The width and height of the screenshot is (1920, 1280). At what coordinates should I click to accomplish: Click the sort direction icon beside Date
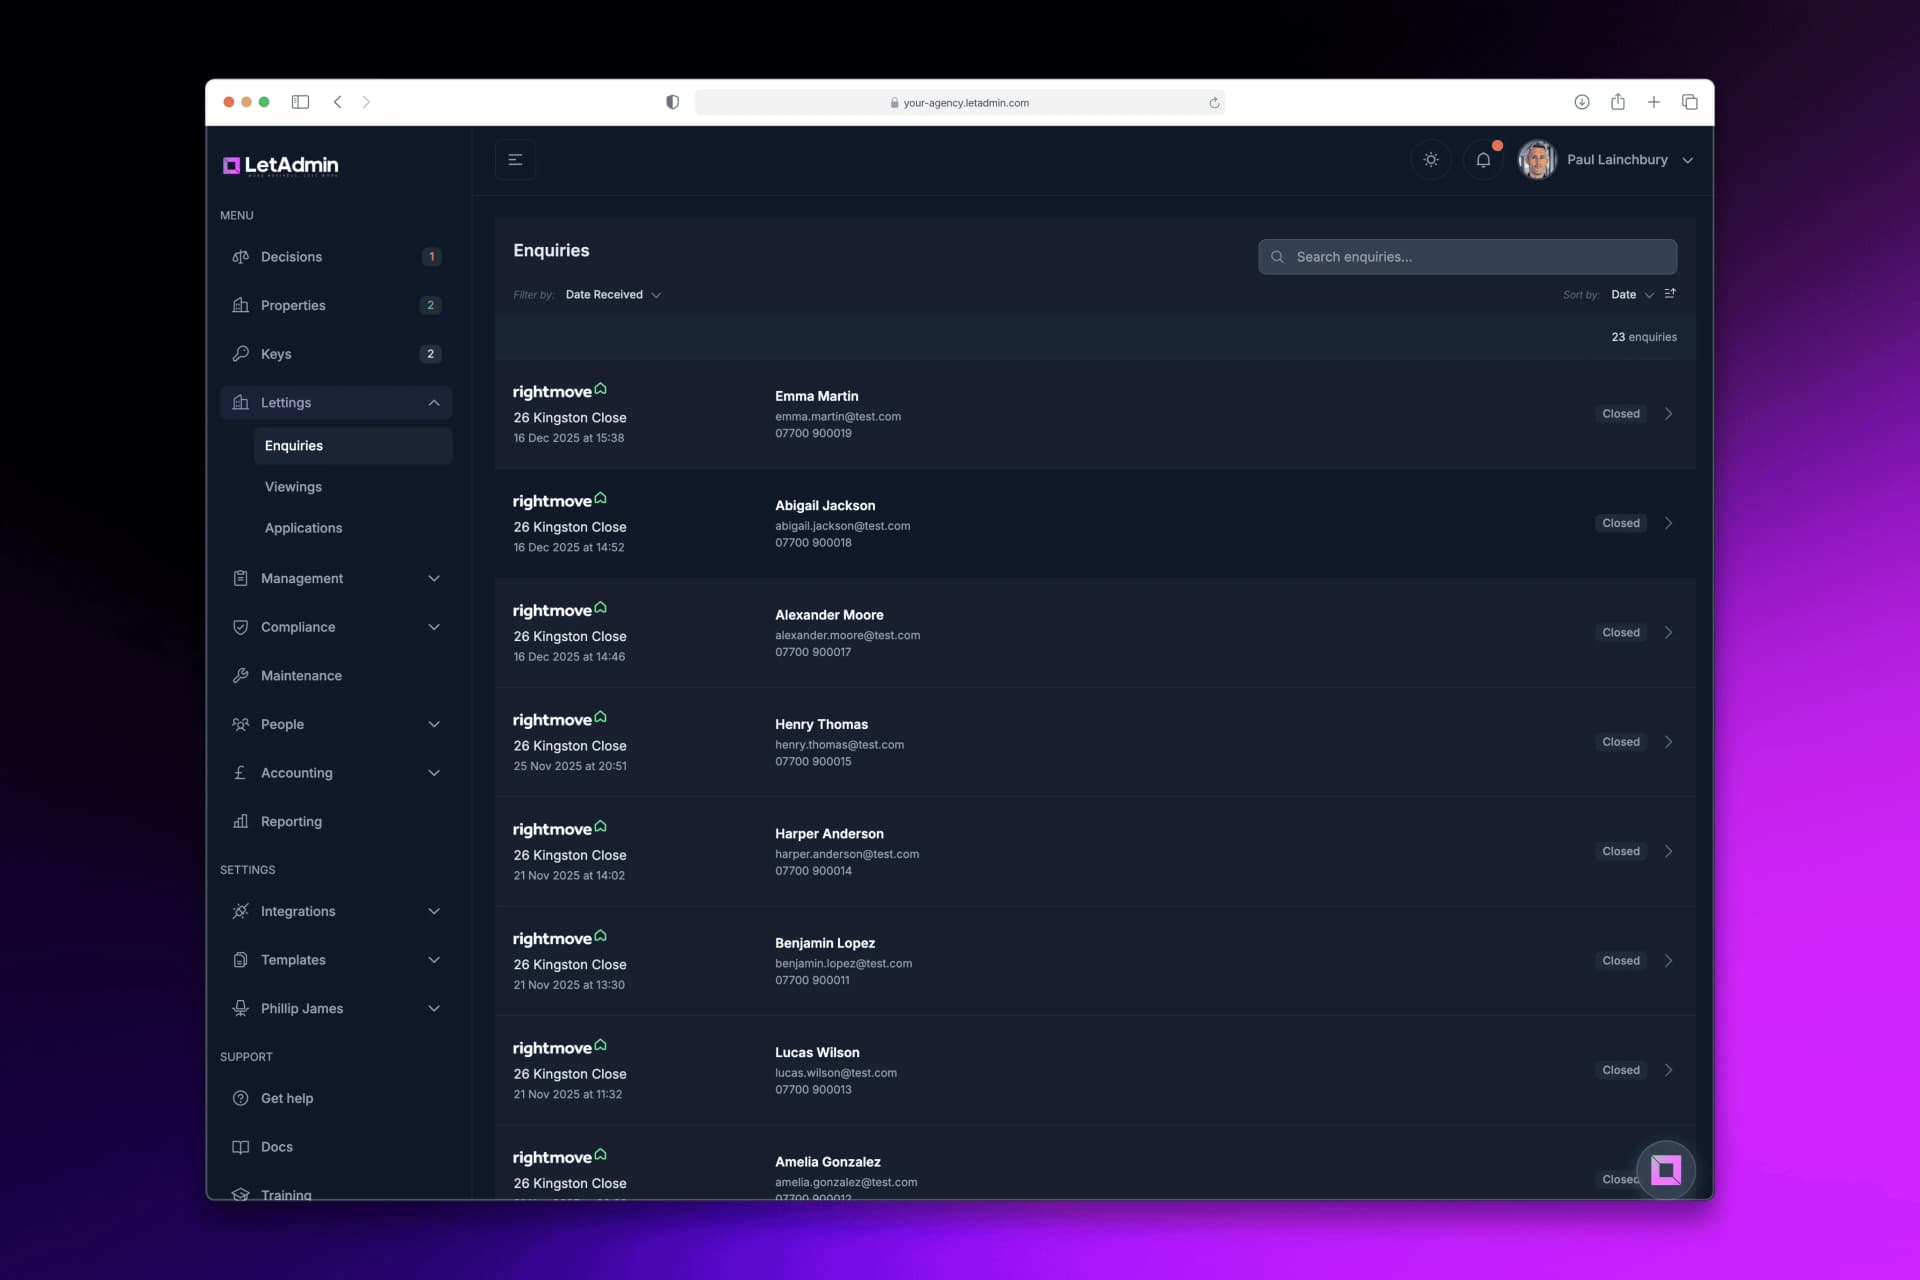(1670, 293)
